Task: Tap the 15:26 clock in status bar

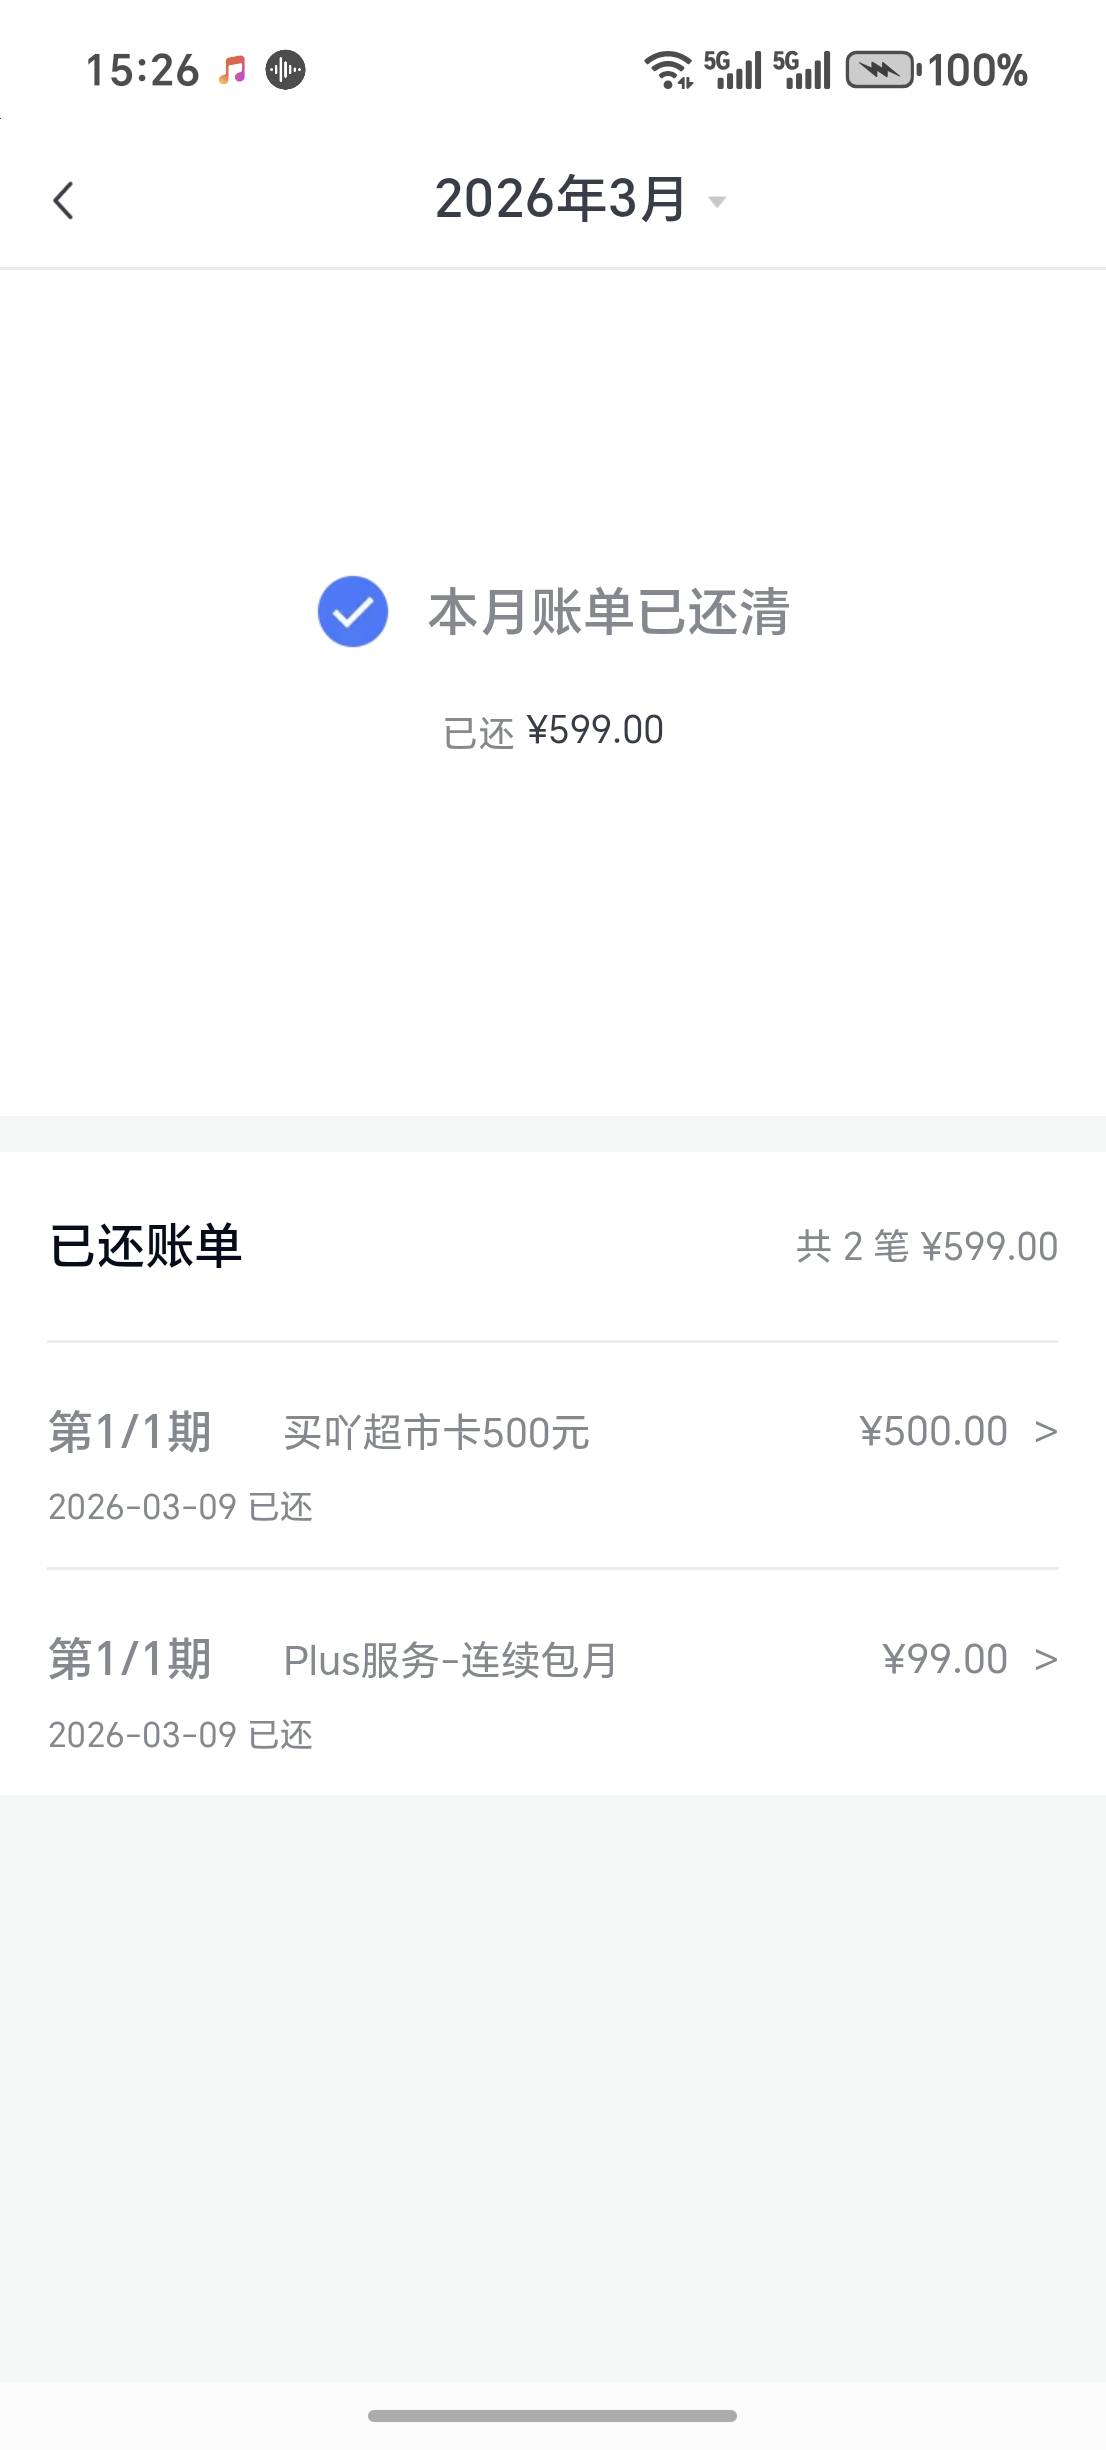Action: 143,70
